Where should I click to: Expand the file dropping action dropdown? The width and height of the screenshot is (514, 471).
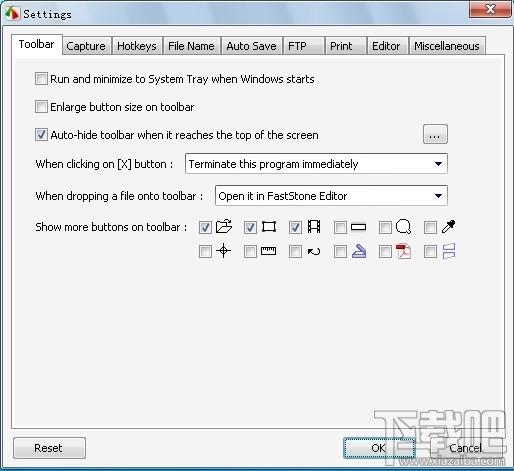point(331,196)
